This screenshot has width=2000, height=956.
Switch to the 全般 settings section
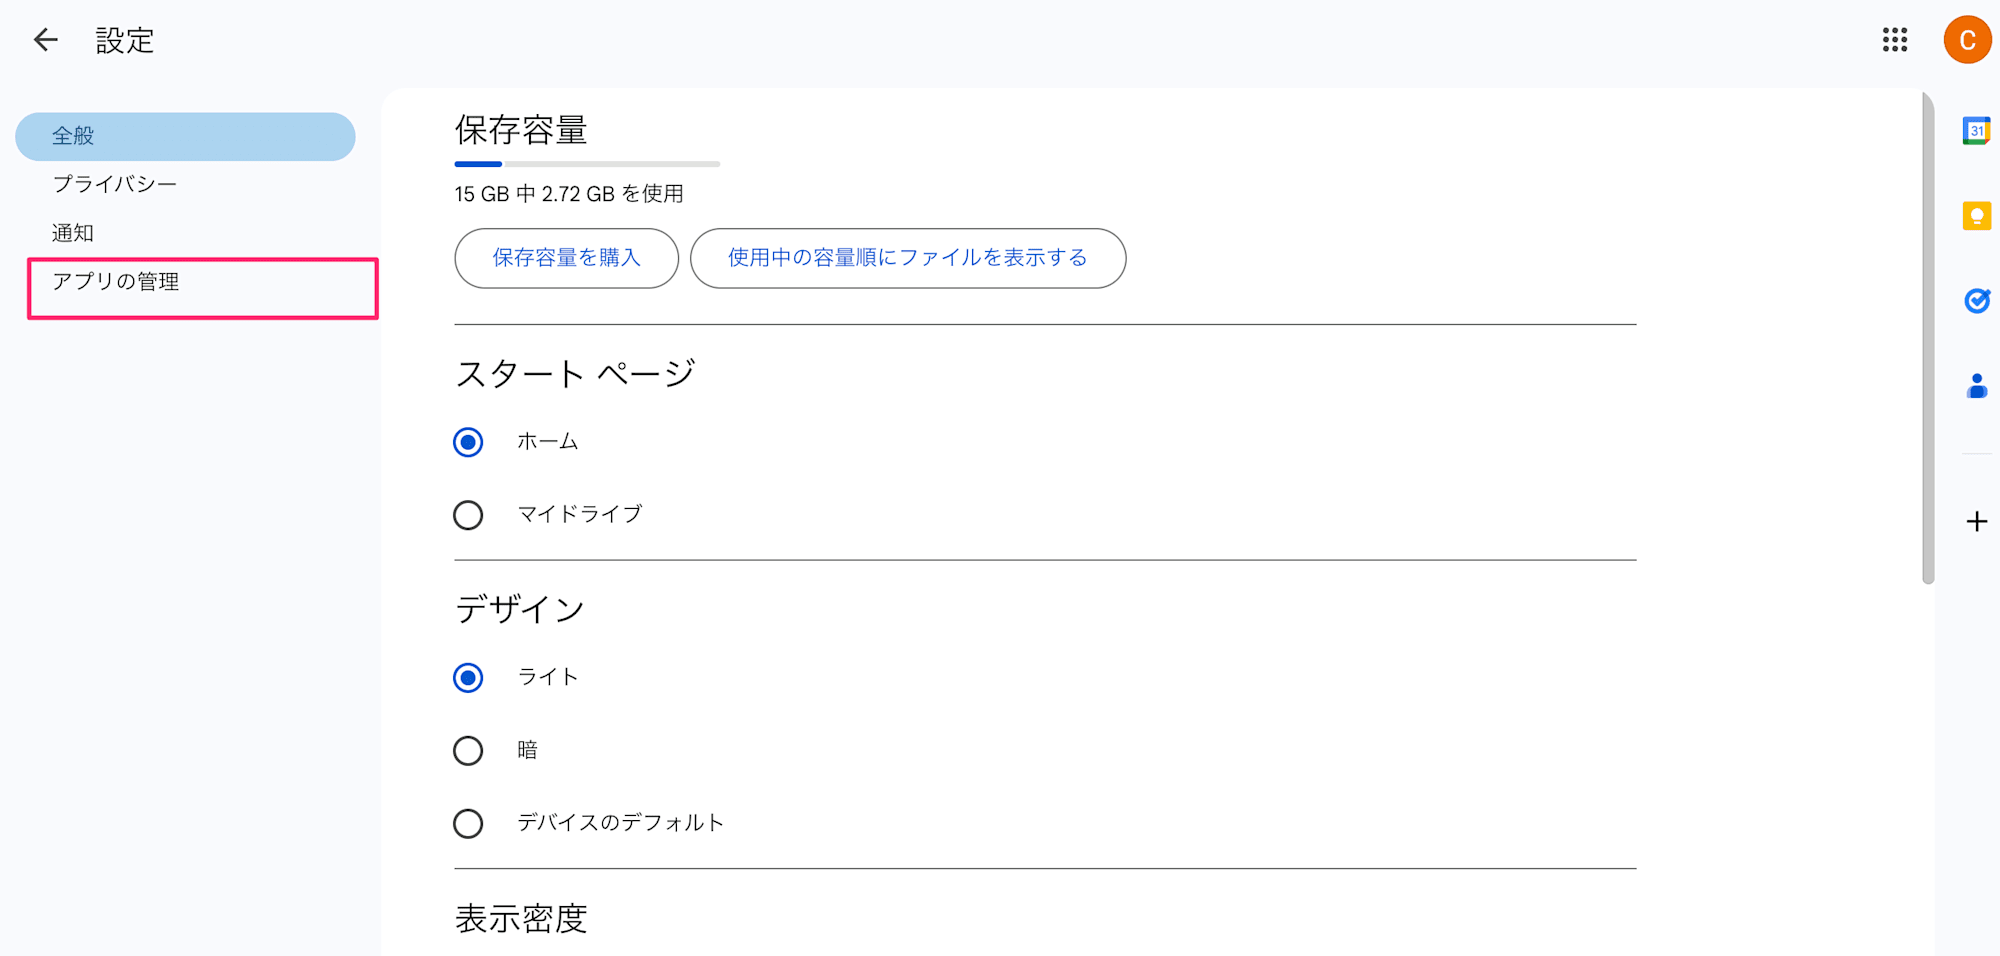point(72,136)
